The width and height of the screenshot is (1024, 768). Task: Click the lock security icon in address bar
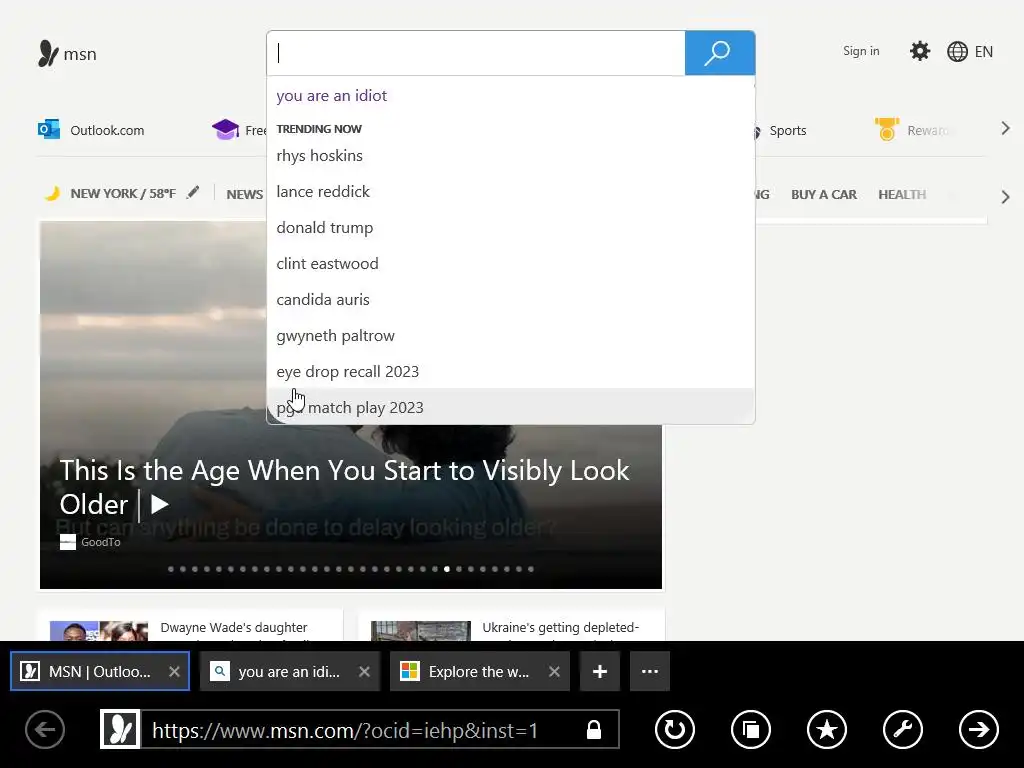594,729
